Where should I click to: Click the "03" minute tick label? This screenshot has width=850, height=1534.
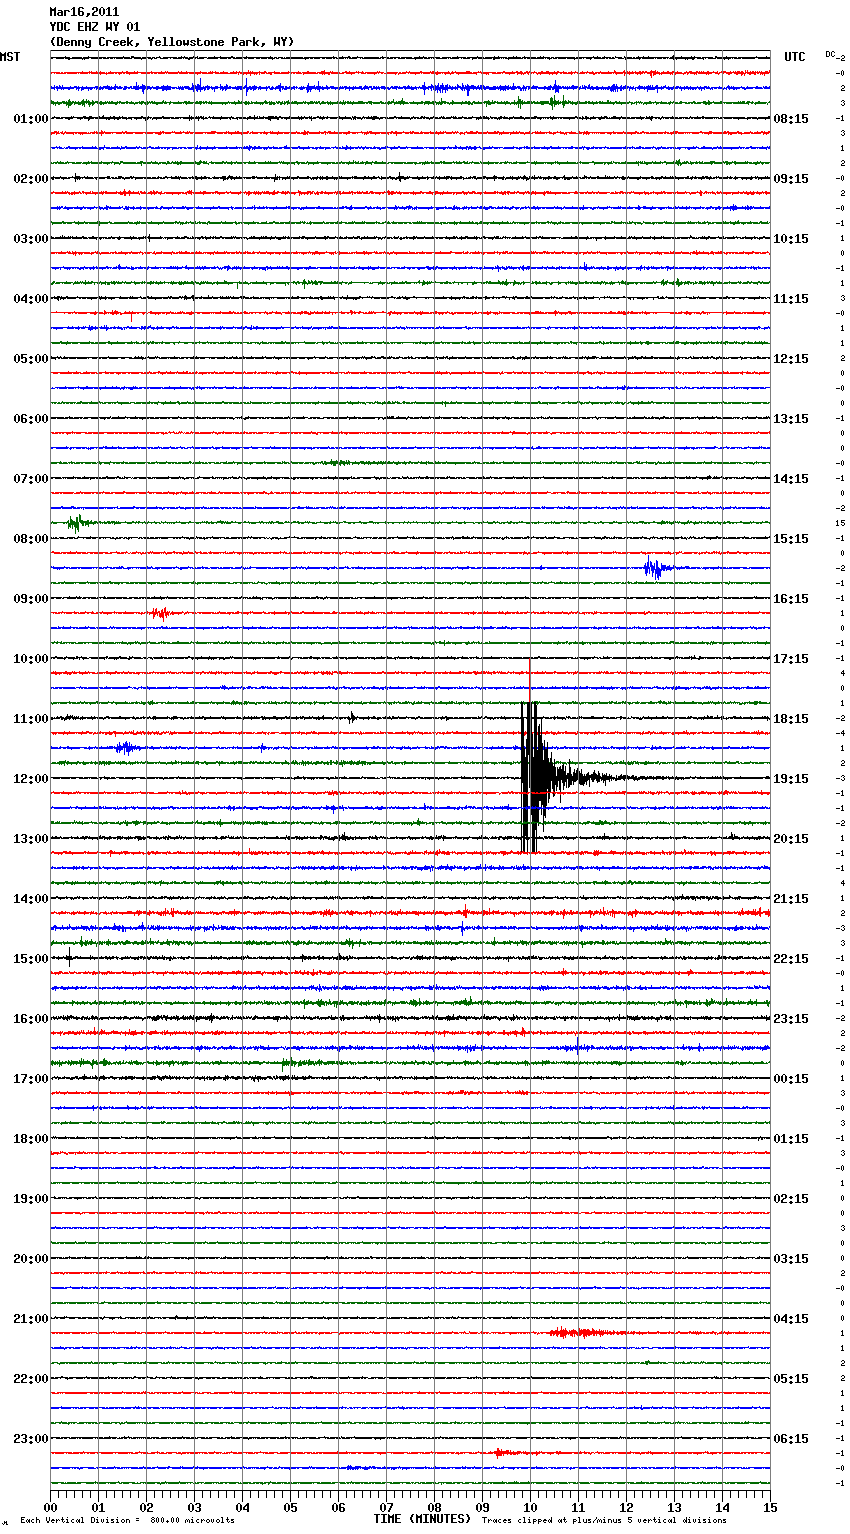coord(194,1507)
